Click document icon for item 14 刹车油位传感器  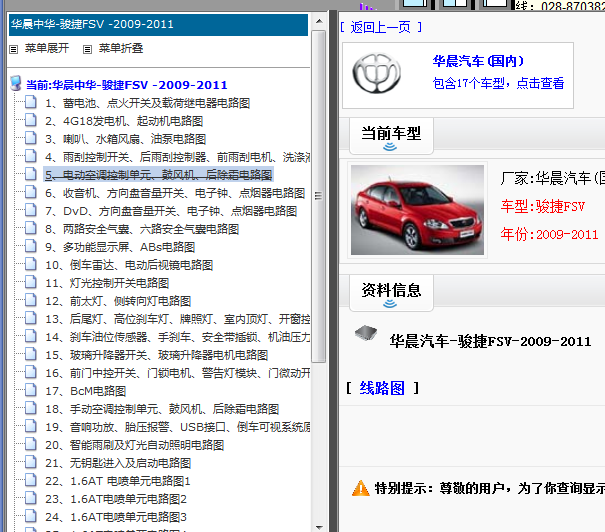(31, 336)
